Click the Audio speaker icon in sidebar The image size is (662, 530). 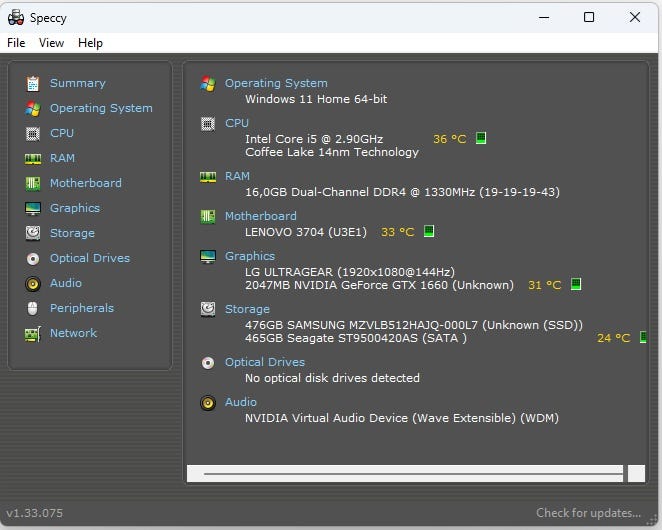click(x=33, y=283)
